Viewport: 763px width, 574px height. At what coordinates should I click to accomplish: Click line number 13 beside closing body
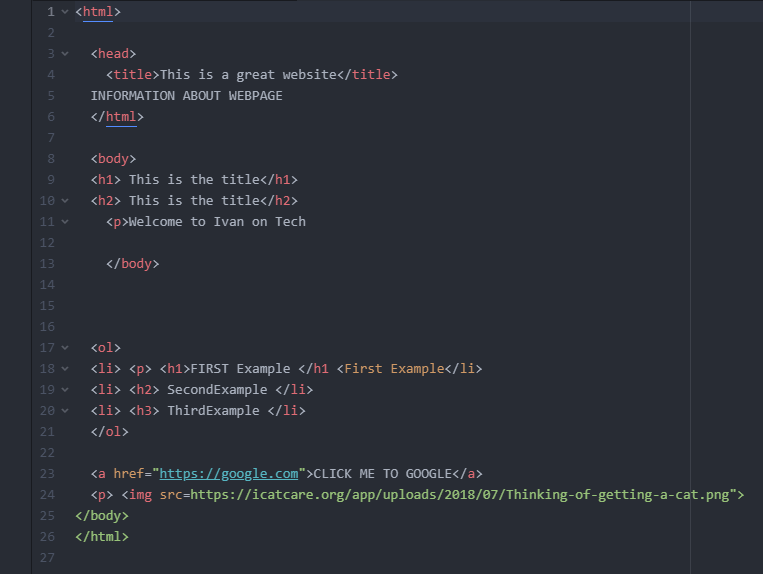coord(47,264)
